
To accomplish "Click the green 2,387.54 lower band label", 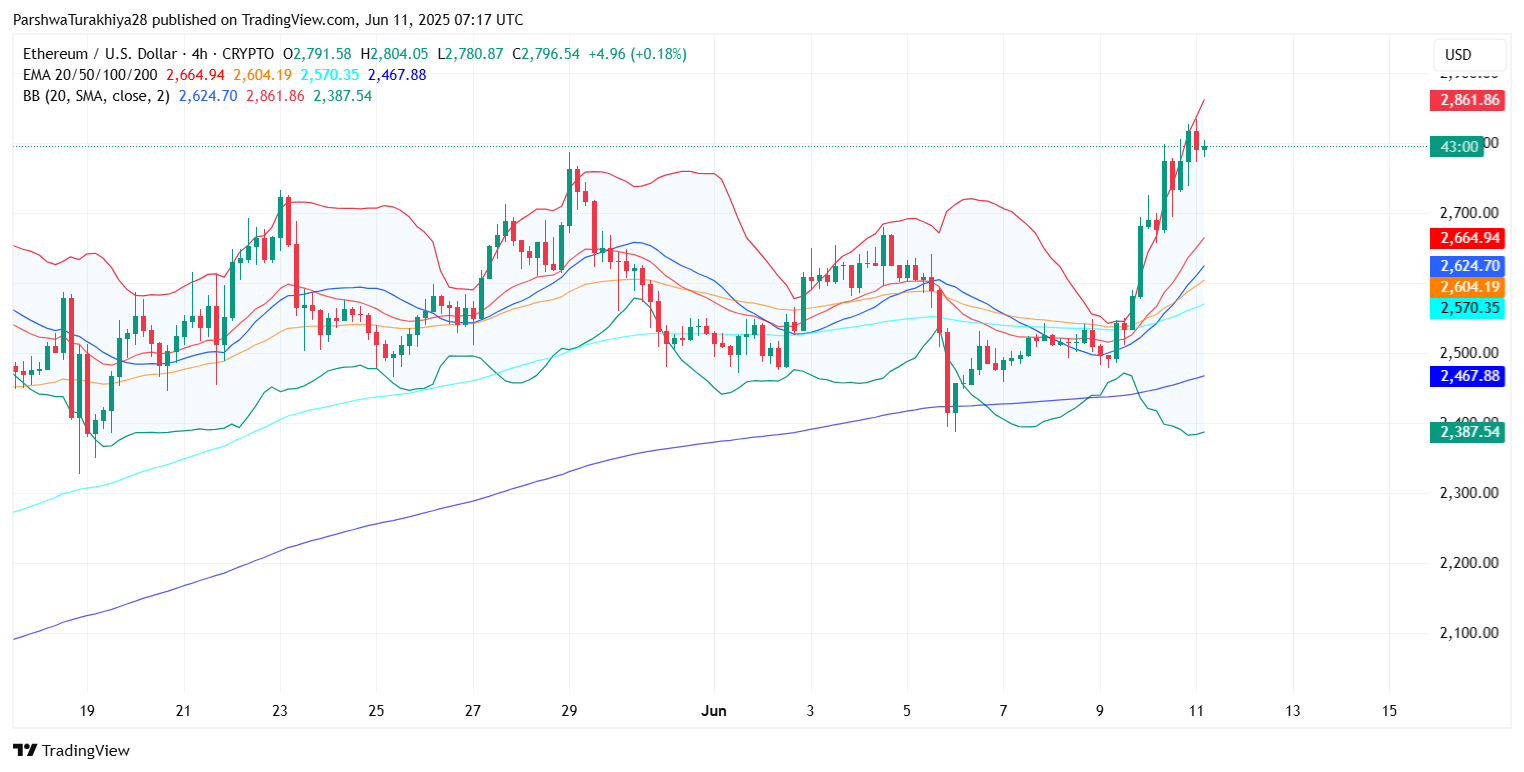I will point(1467,432).
